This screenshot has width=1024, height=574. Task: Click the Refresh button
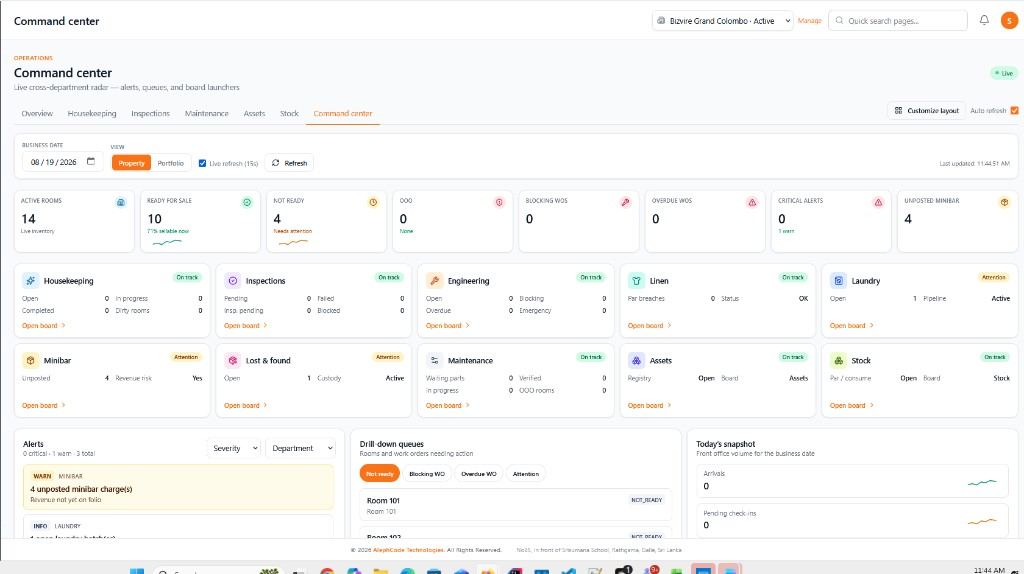pyautogui.click(x=289, y=163)
